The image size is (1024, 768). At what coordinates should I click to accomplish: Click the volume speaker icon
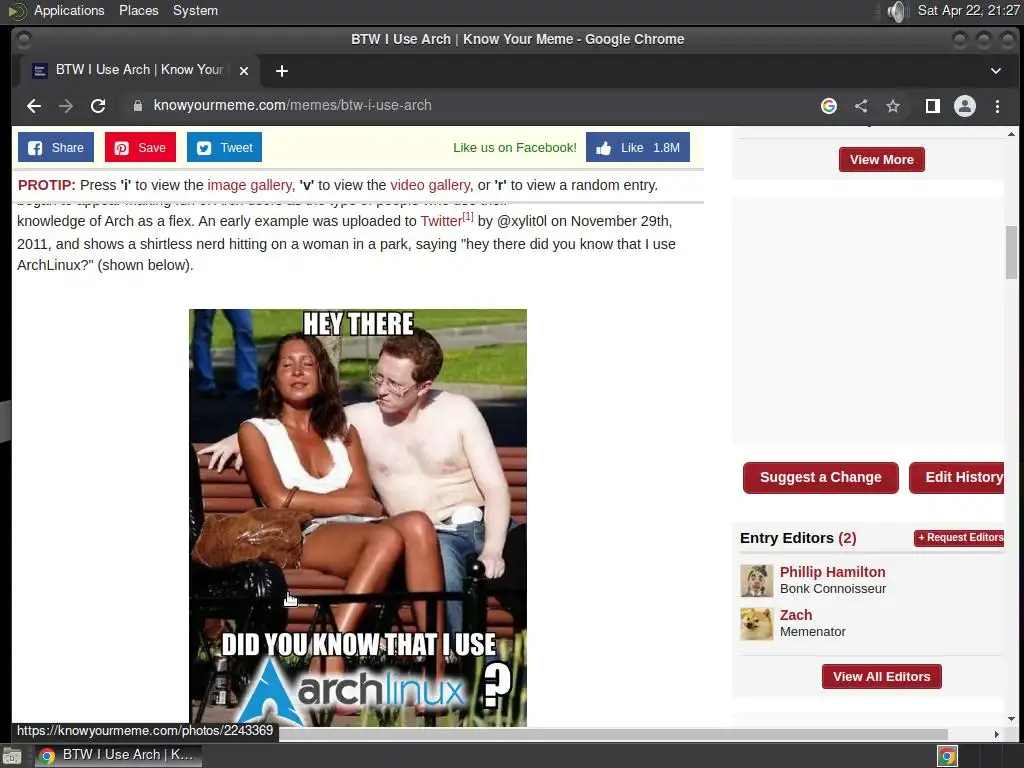click(x=898, y=11)
